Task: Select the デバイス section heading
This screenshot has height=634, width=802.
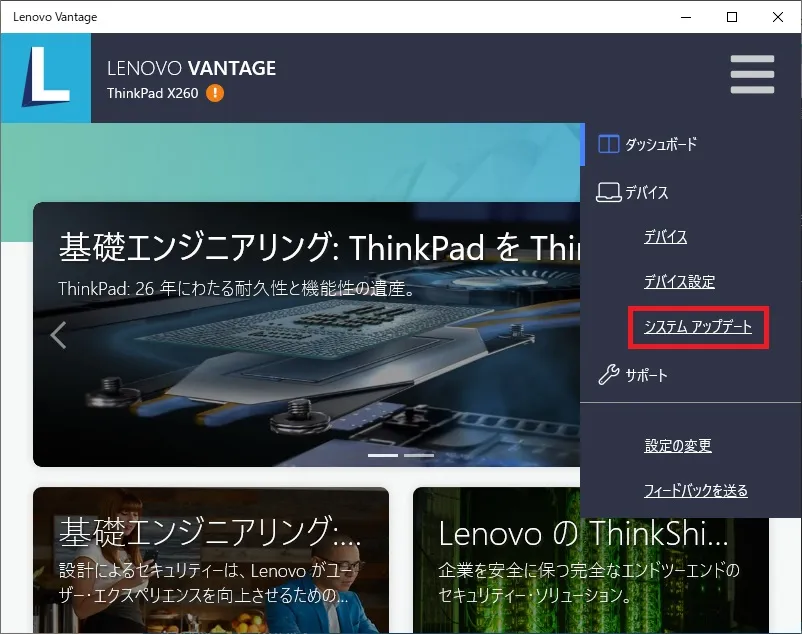Action: [647, 192]
